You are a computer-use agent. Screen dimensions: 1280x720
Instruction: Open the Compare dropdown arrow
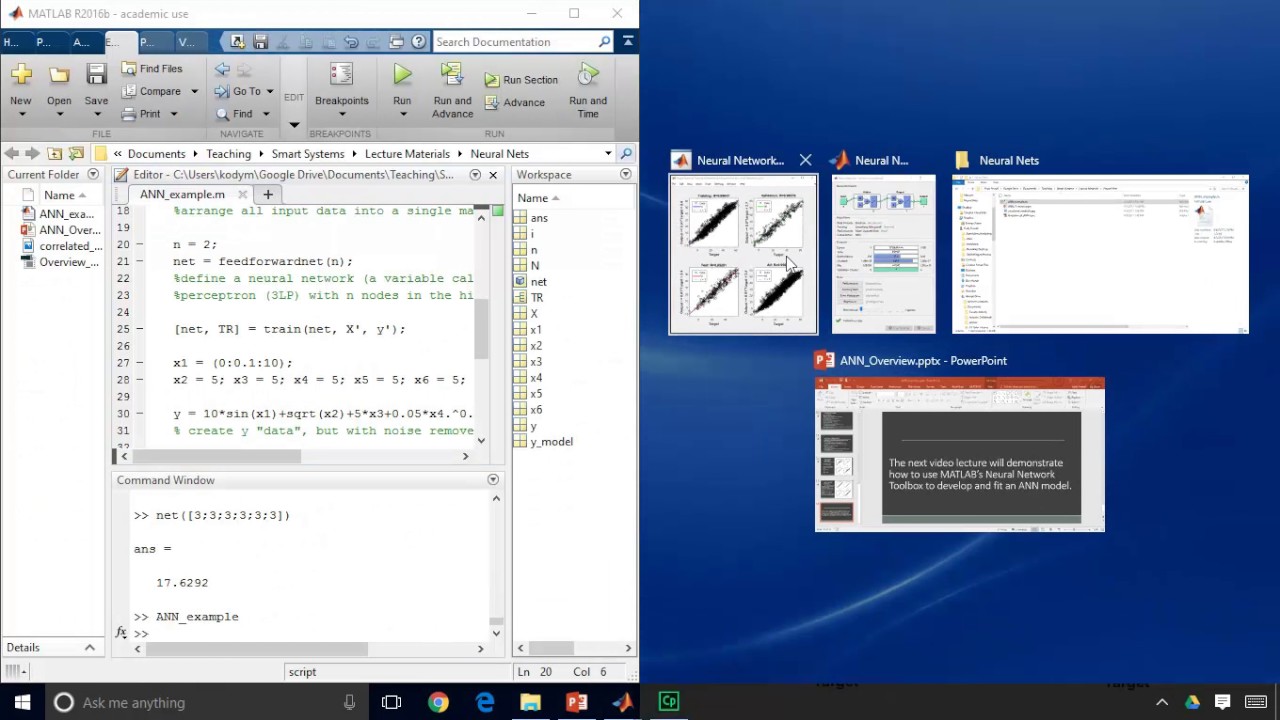[194, 91]
